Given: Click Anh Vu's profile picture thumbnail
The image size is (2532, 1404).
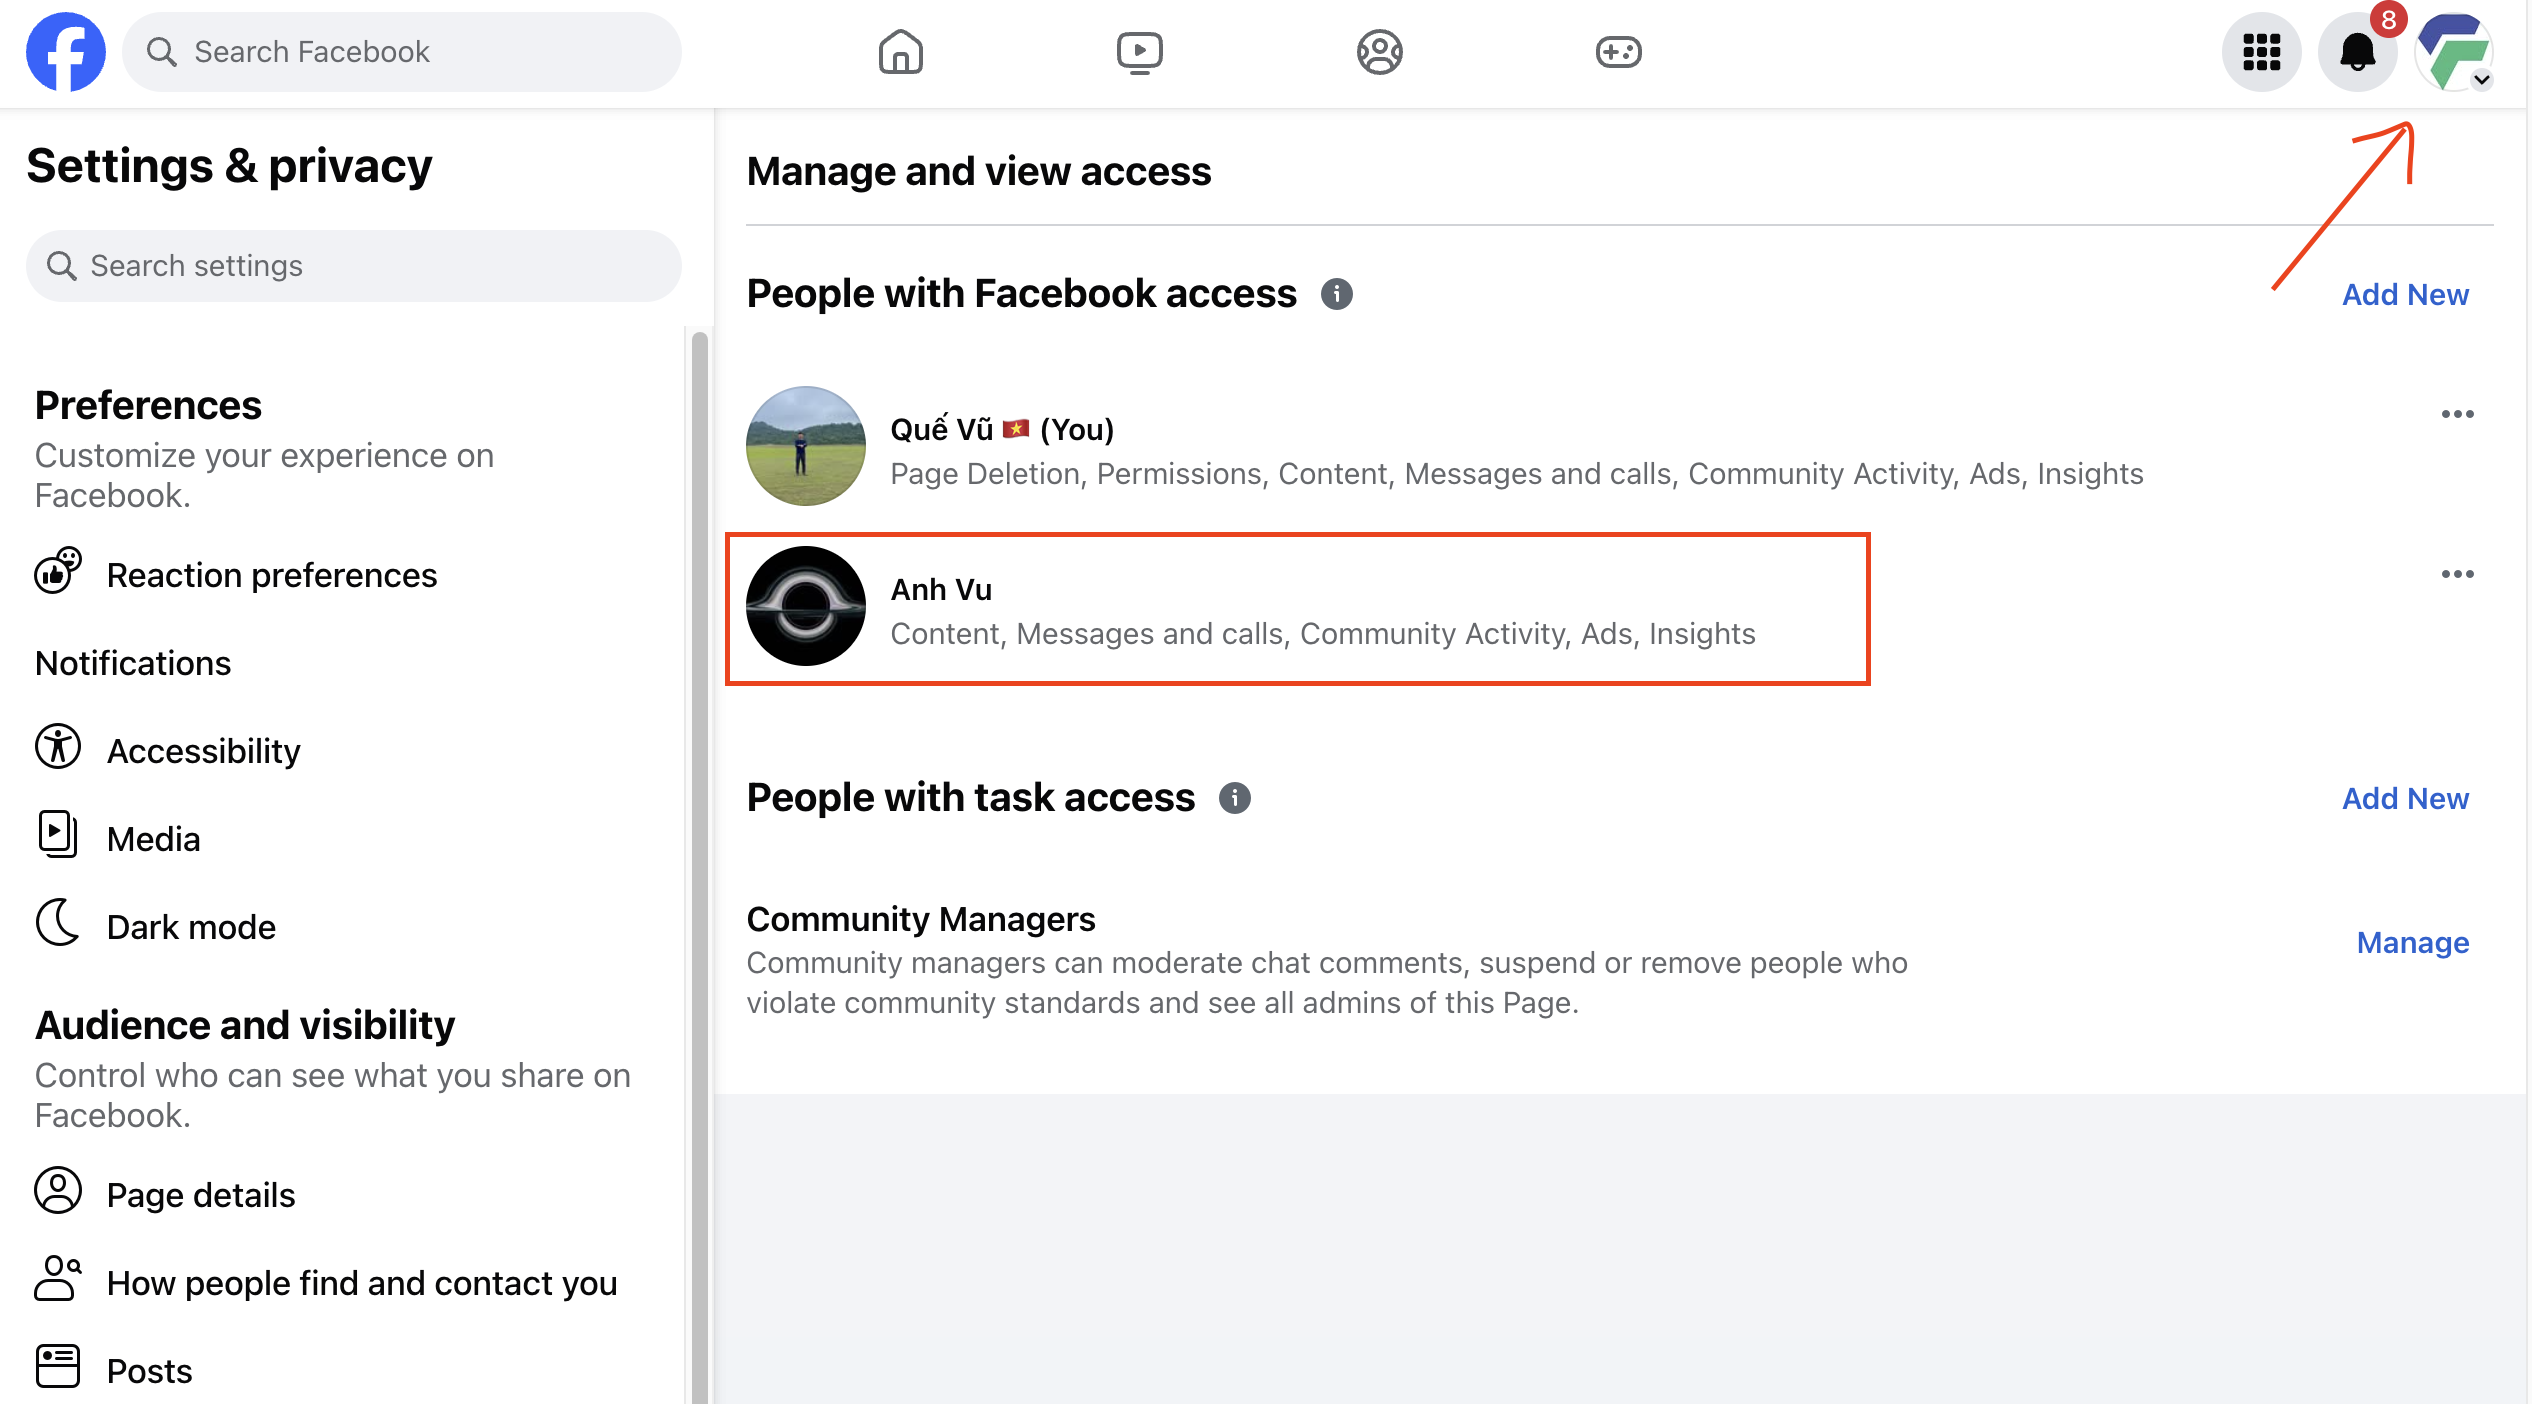Looking at the screenshot, I should (806, 606).
